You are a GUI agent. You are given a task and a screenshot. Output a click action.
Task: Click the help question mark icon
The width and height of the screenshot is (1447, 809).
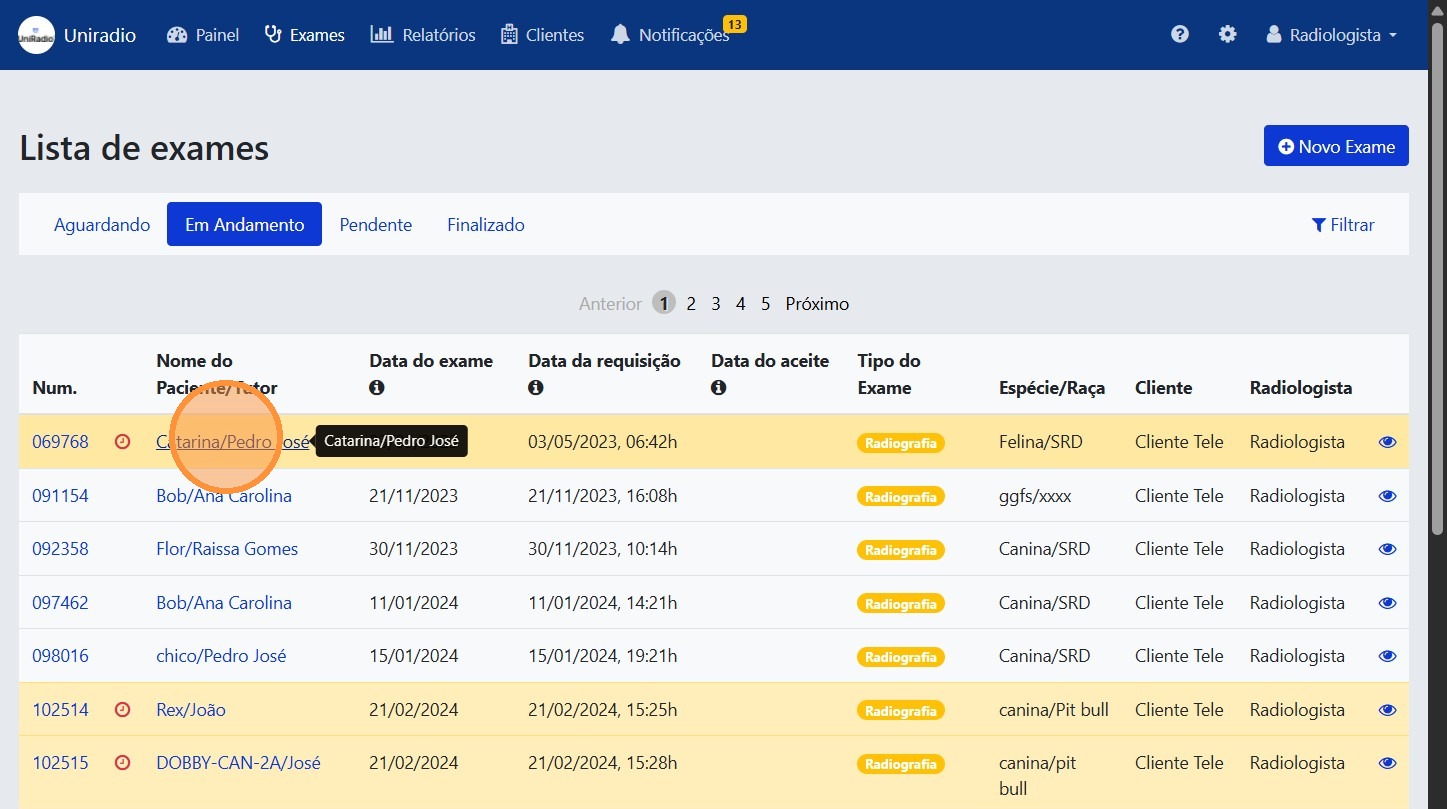click(x=1180, y=34)
